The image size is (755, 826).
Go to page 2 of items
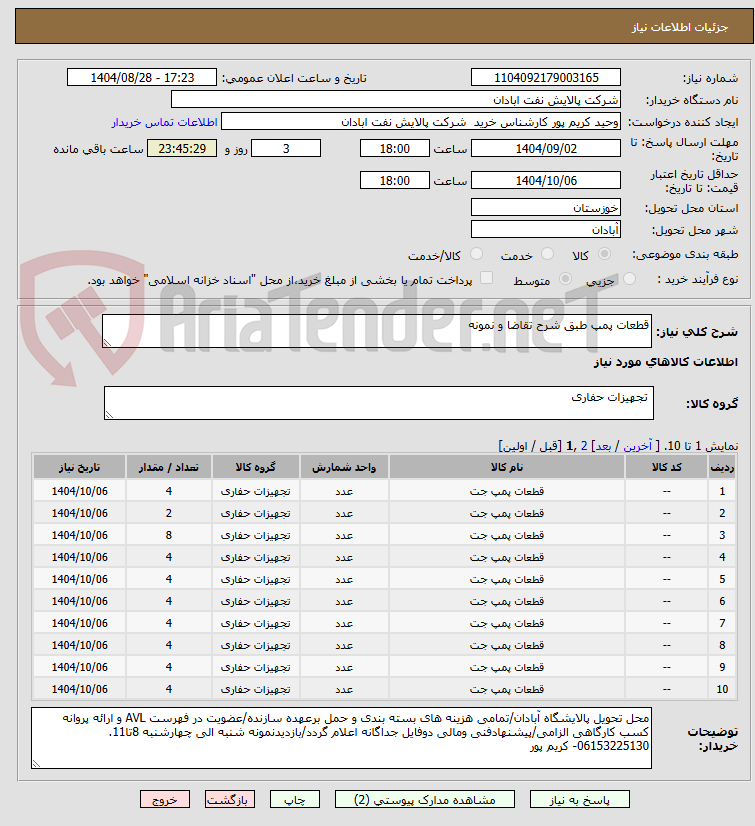[x=584, y=446]
